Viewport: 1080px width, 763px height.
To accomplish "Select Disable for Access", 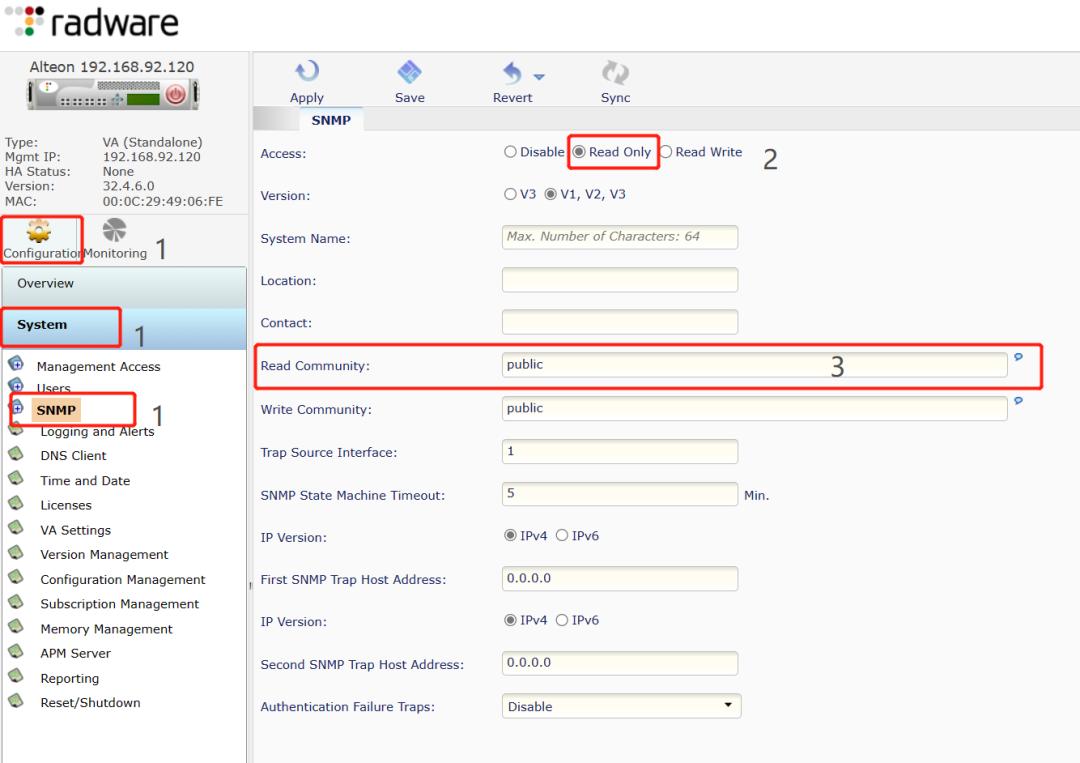I will click(x=510, y=152).
